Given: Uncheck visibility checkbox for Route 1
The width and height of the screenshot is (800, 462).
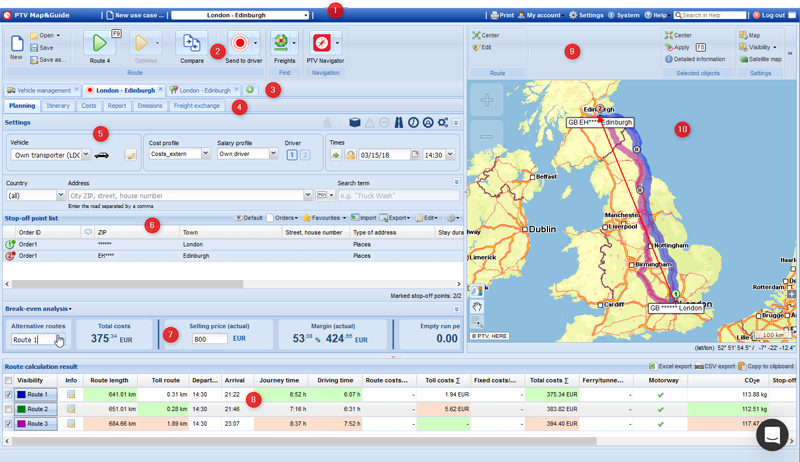Looking at the screenshot, I should coord(8,395).
